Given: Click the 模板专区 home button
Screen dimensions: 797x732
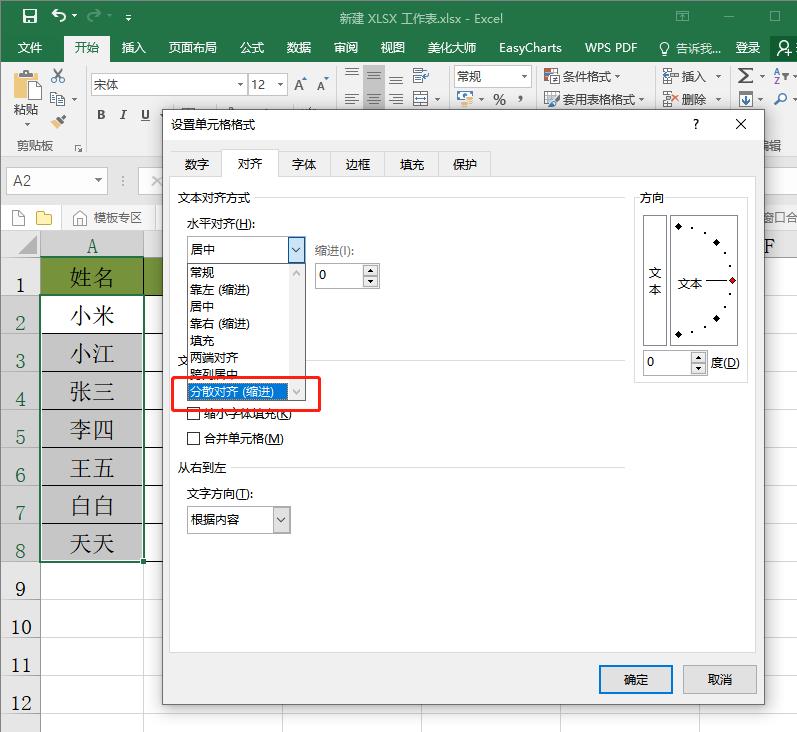Looking at the screenshot, I should (107, 218).
